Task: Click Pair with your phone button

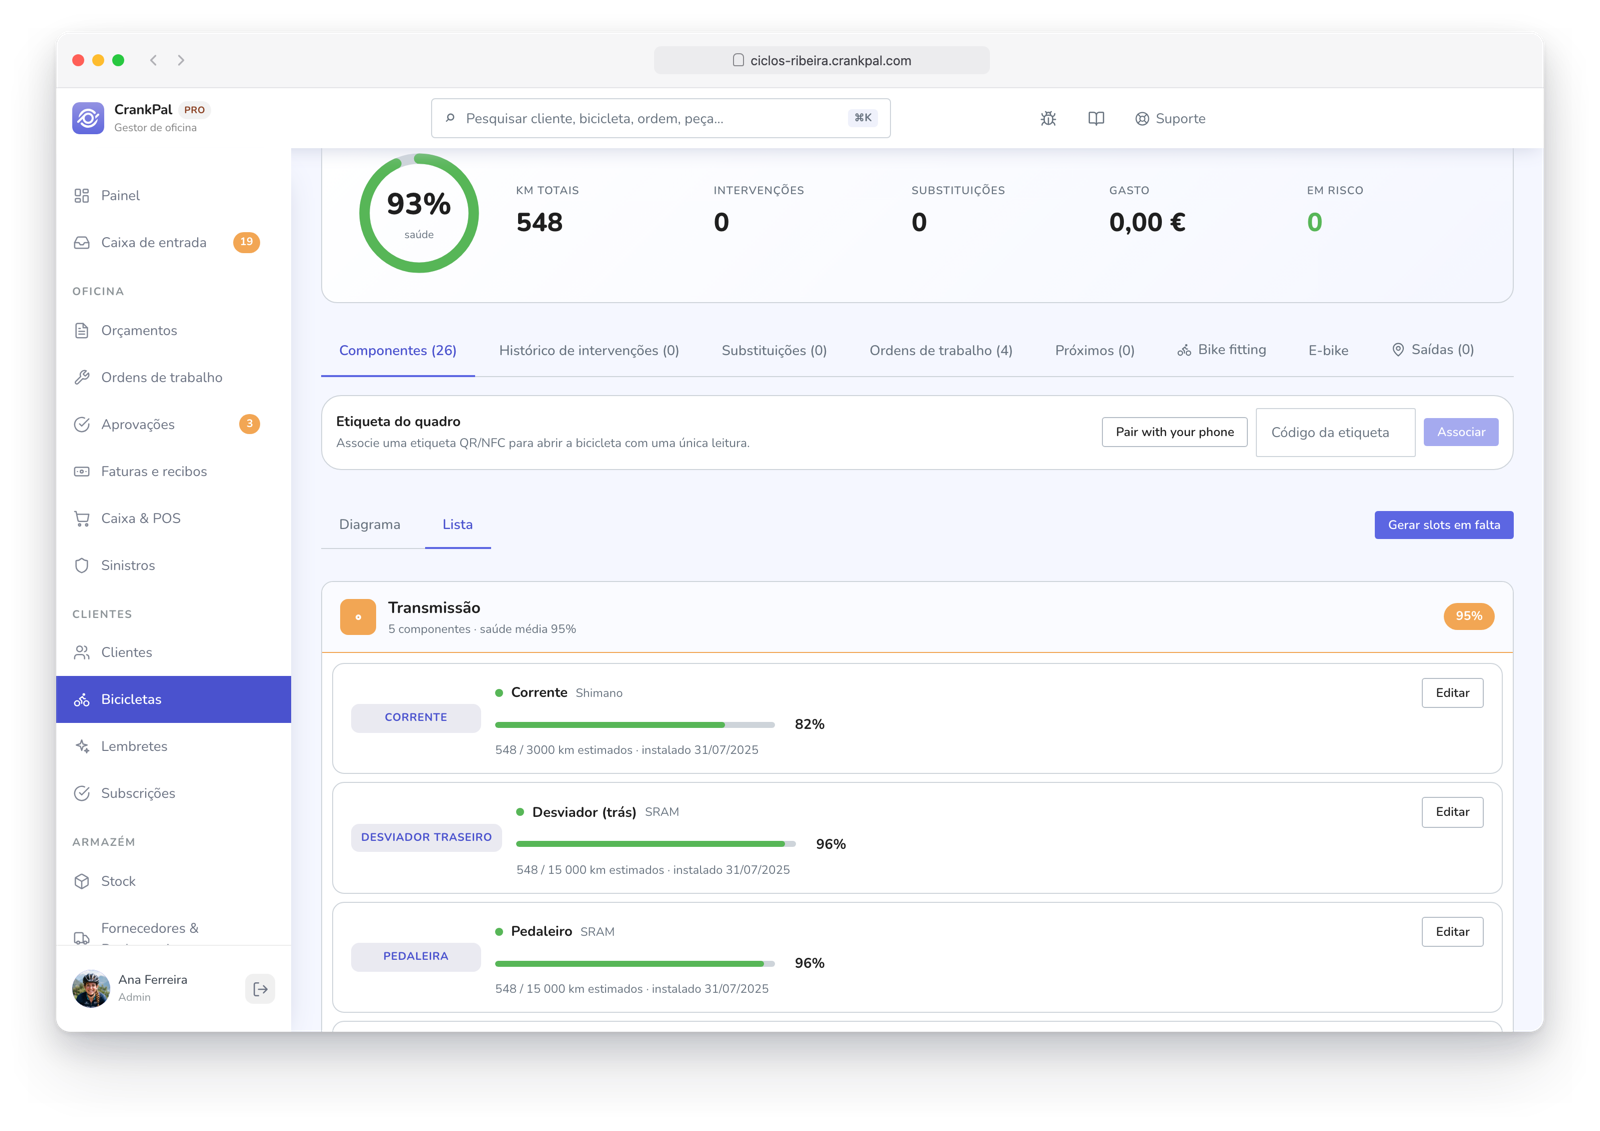Action: tap(1175, 432)
